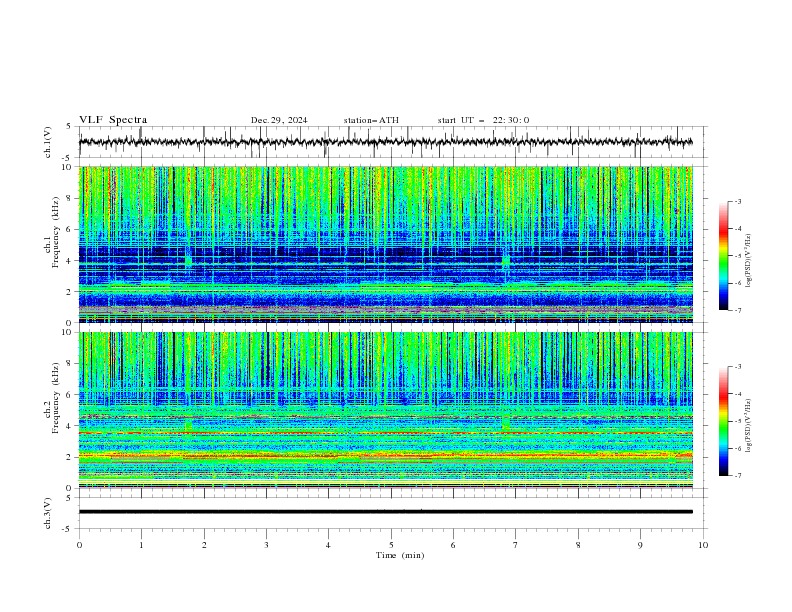This screenshot has width=792, height=612.
Task: Click the time axis tick label '5'
Action: tap(391, 545)
